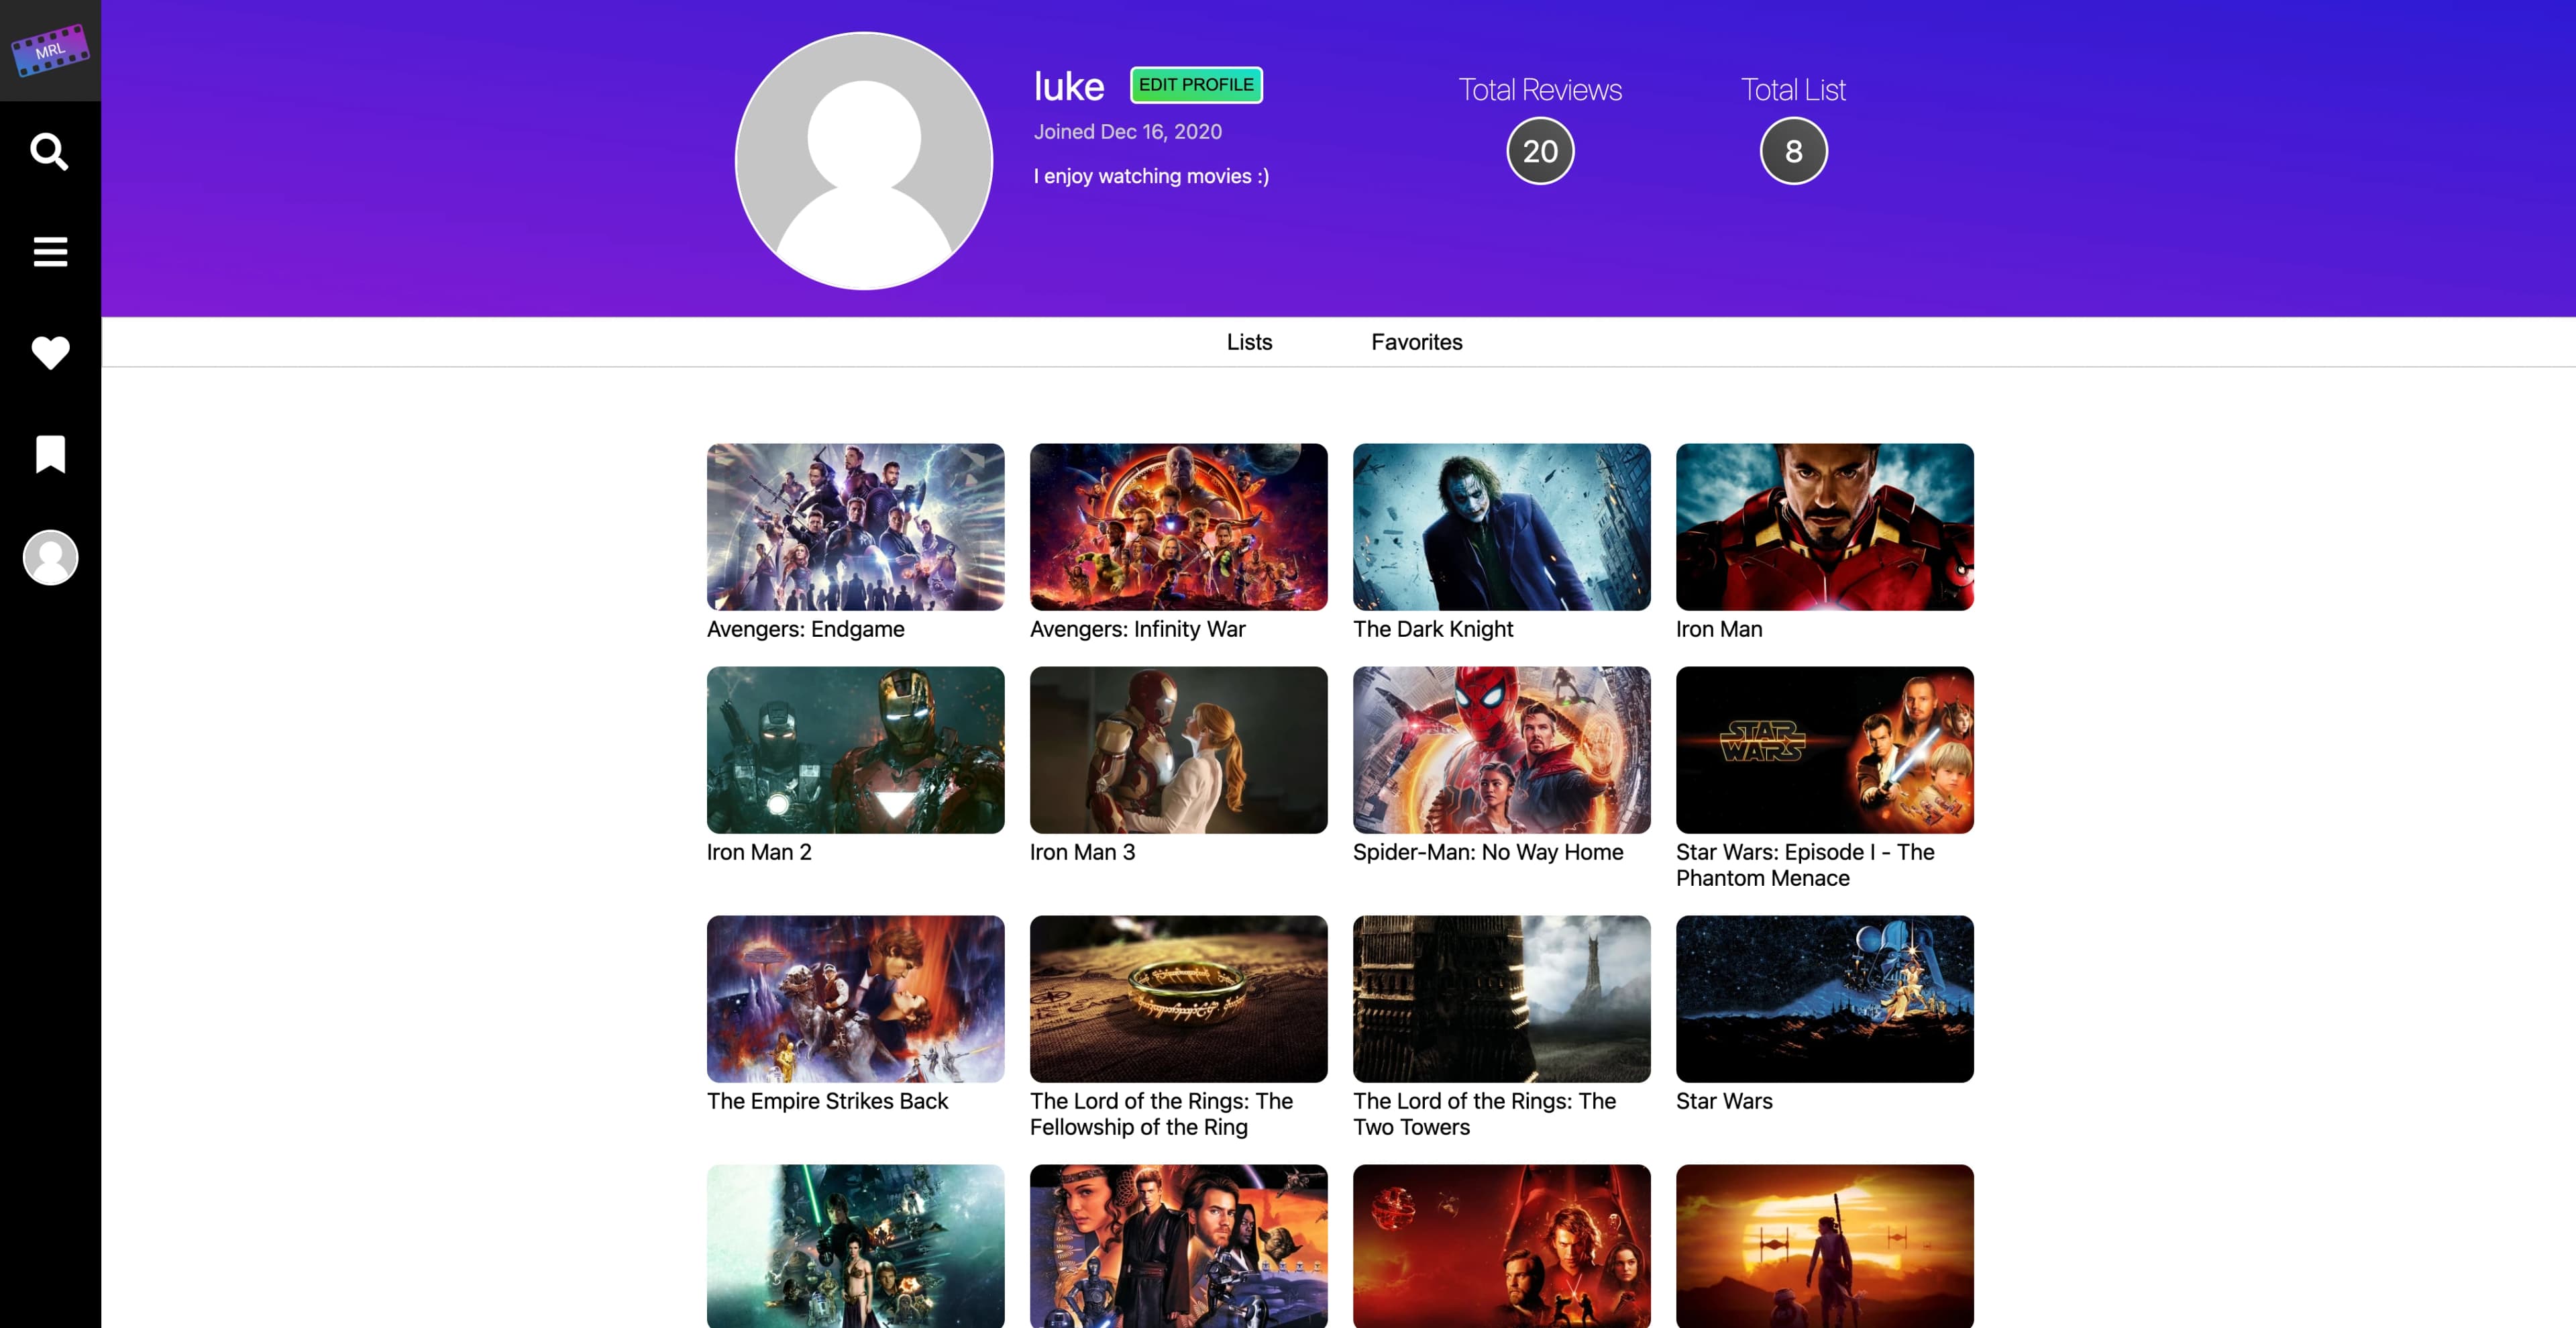Click The Empire Strikes Back title
The height and width of the screenshot is (1328, 2576).
tap(827, 1101)
